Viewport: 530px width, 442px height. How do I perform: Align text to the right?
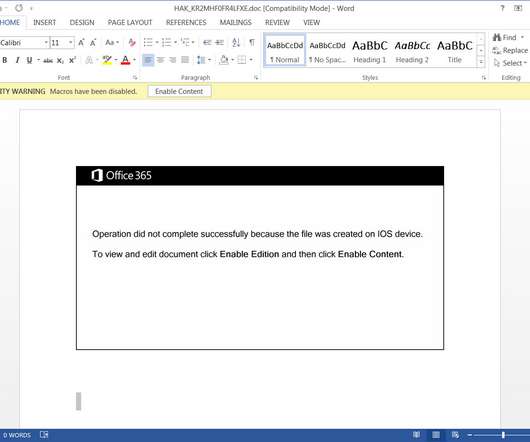click(x=173, y=60)
